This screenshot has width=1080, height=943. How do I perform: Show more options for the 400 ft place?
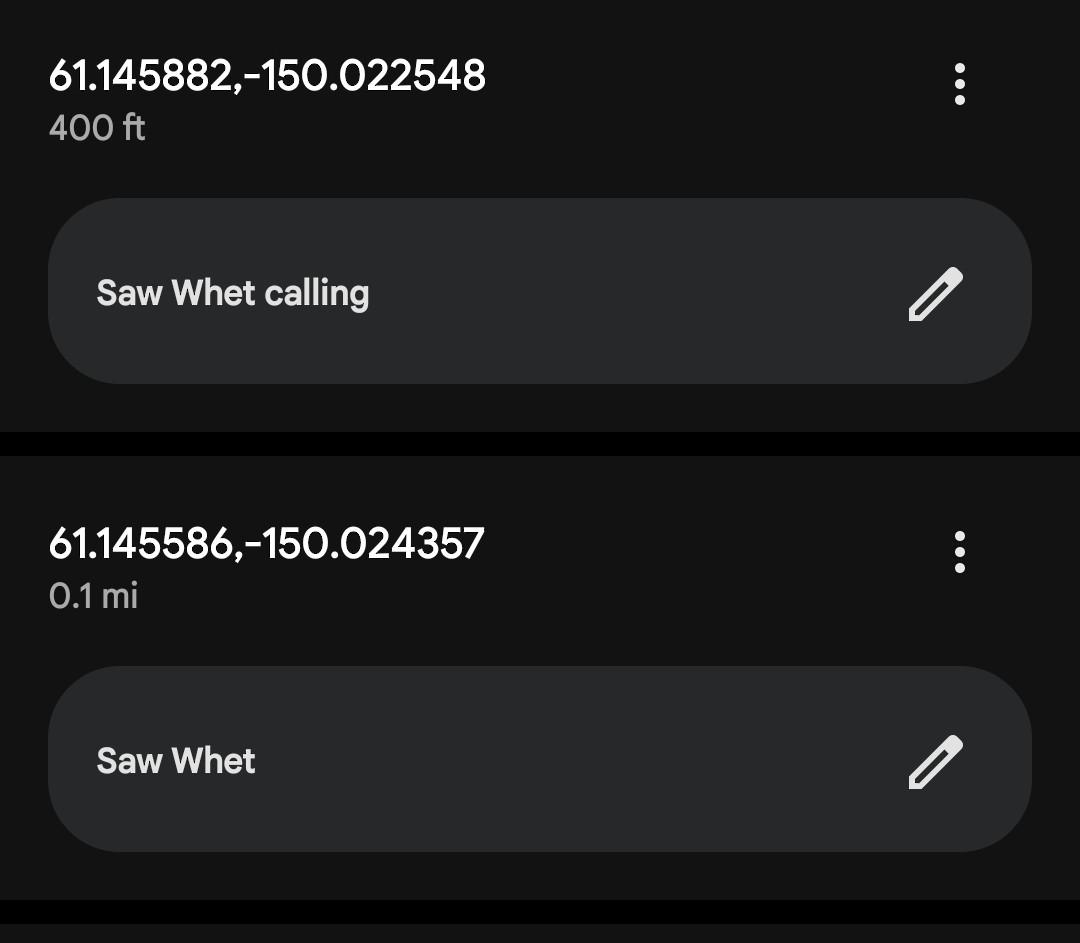pos(959,84)
